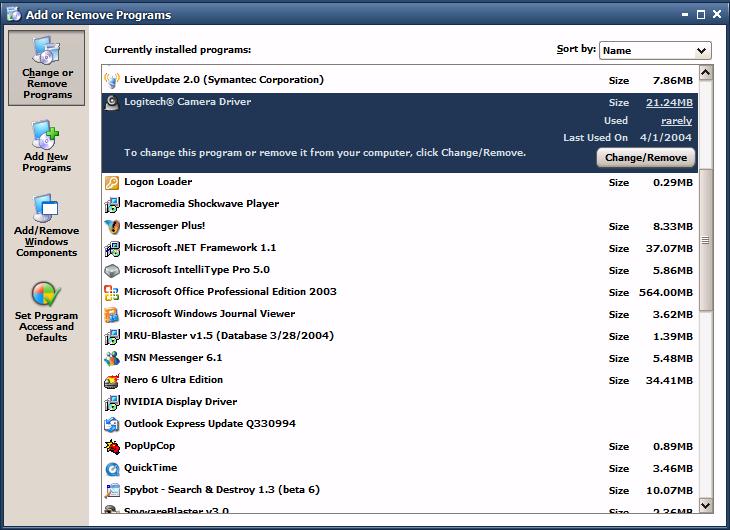The height and width of the screenshot is (530, 730).
Task: Select Microsoft IntelliType Pro 5.0 entry
Action: (x=399, y=270)
